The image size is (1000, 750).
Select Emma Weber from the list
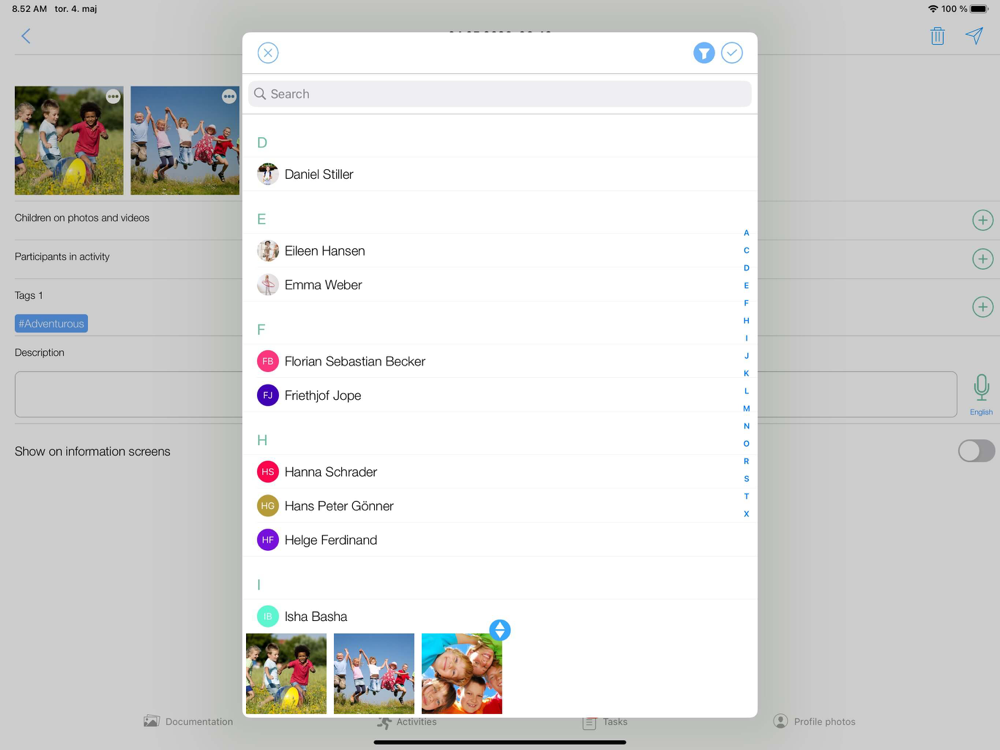[x=499, y=284]
